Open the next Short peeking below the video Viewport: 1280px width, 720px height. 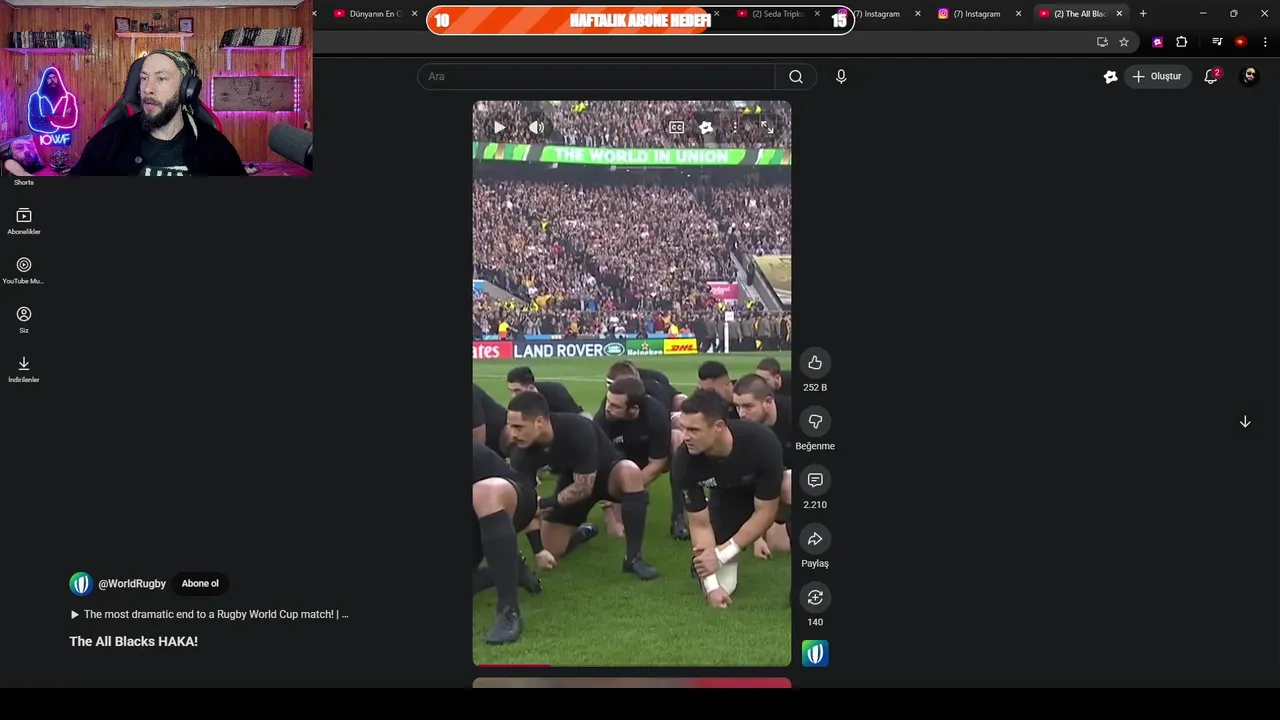click(632, 683)
